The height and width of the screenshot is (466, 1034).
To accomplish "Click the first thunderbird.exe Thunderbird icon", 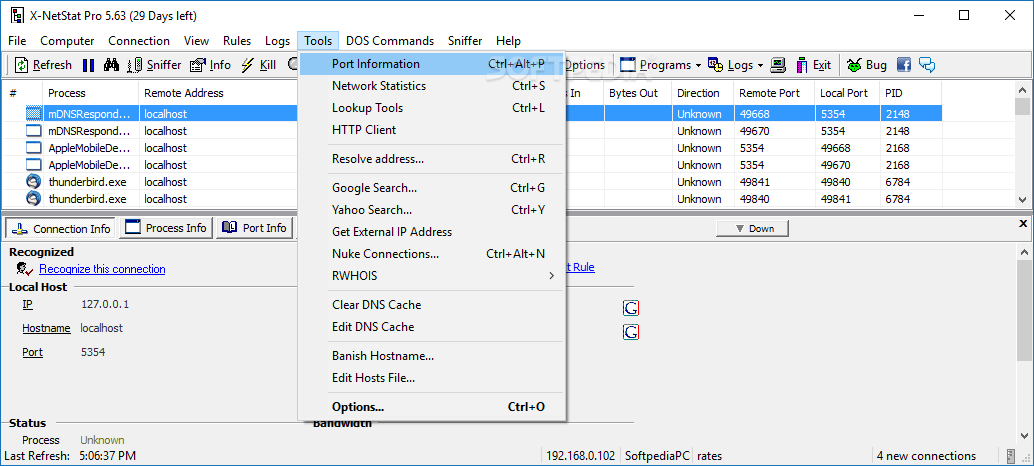I will (x=34, y=182).
